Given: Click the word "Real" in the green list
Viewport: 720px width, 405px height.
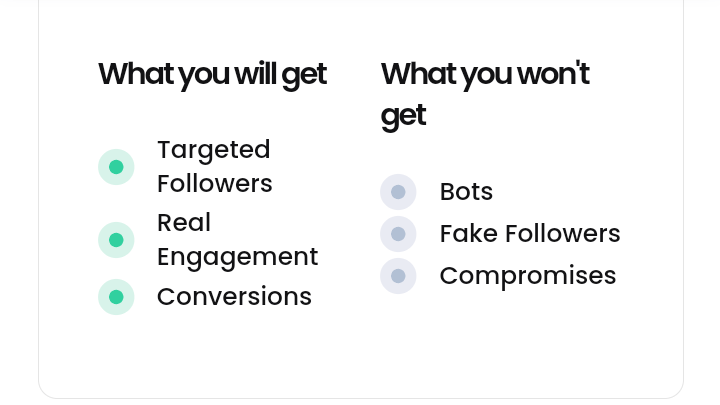Looking at the screenshot, I should (x=184, y=223).
